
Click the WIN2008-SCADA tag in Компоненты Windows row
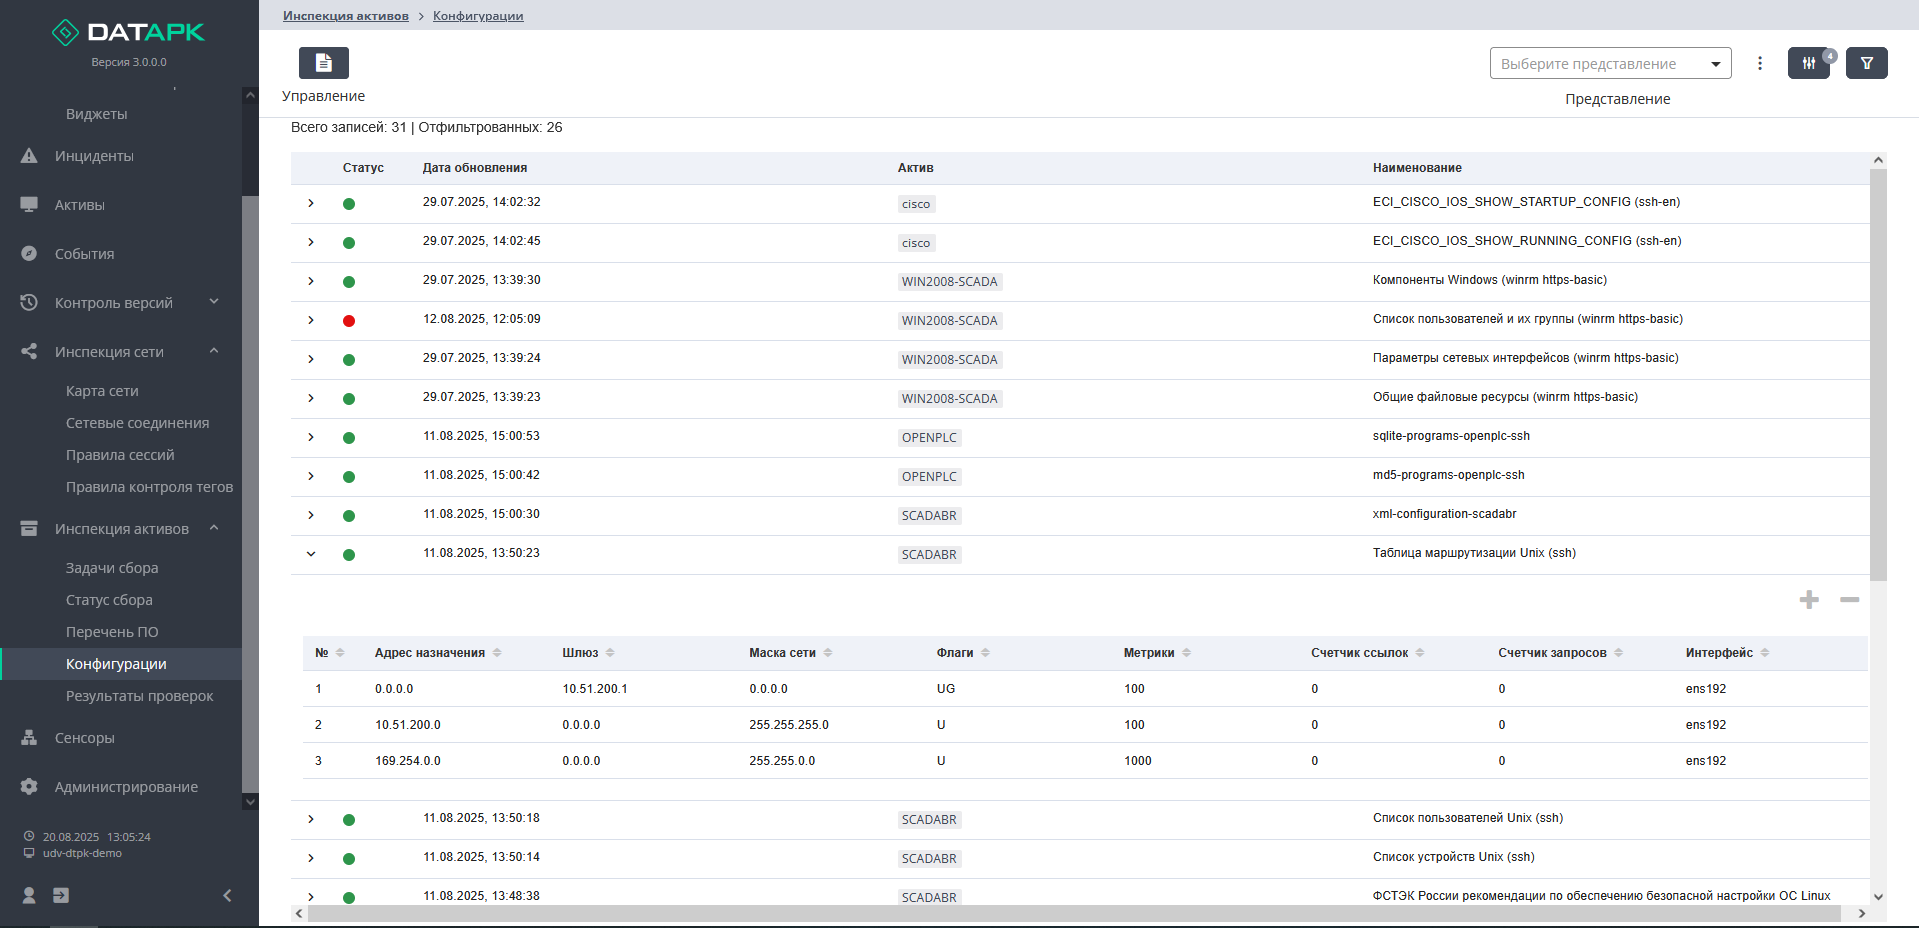coord(950,282)
